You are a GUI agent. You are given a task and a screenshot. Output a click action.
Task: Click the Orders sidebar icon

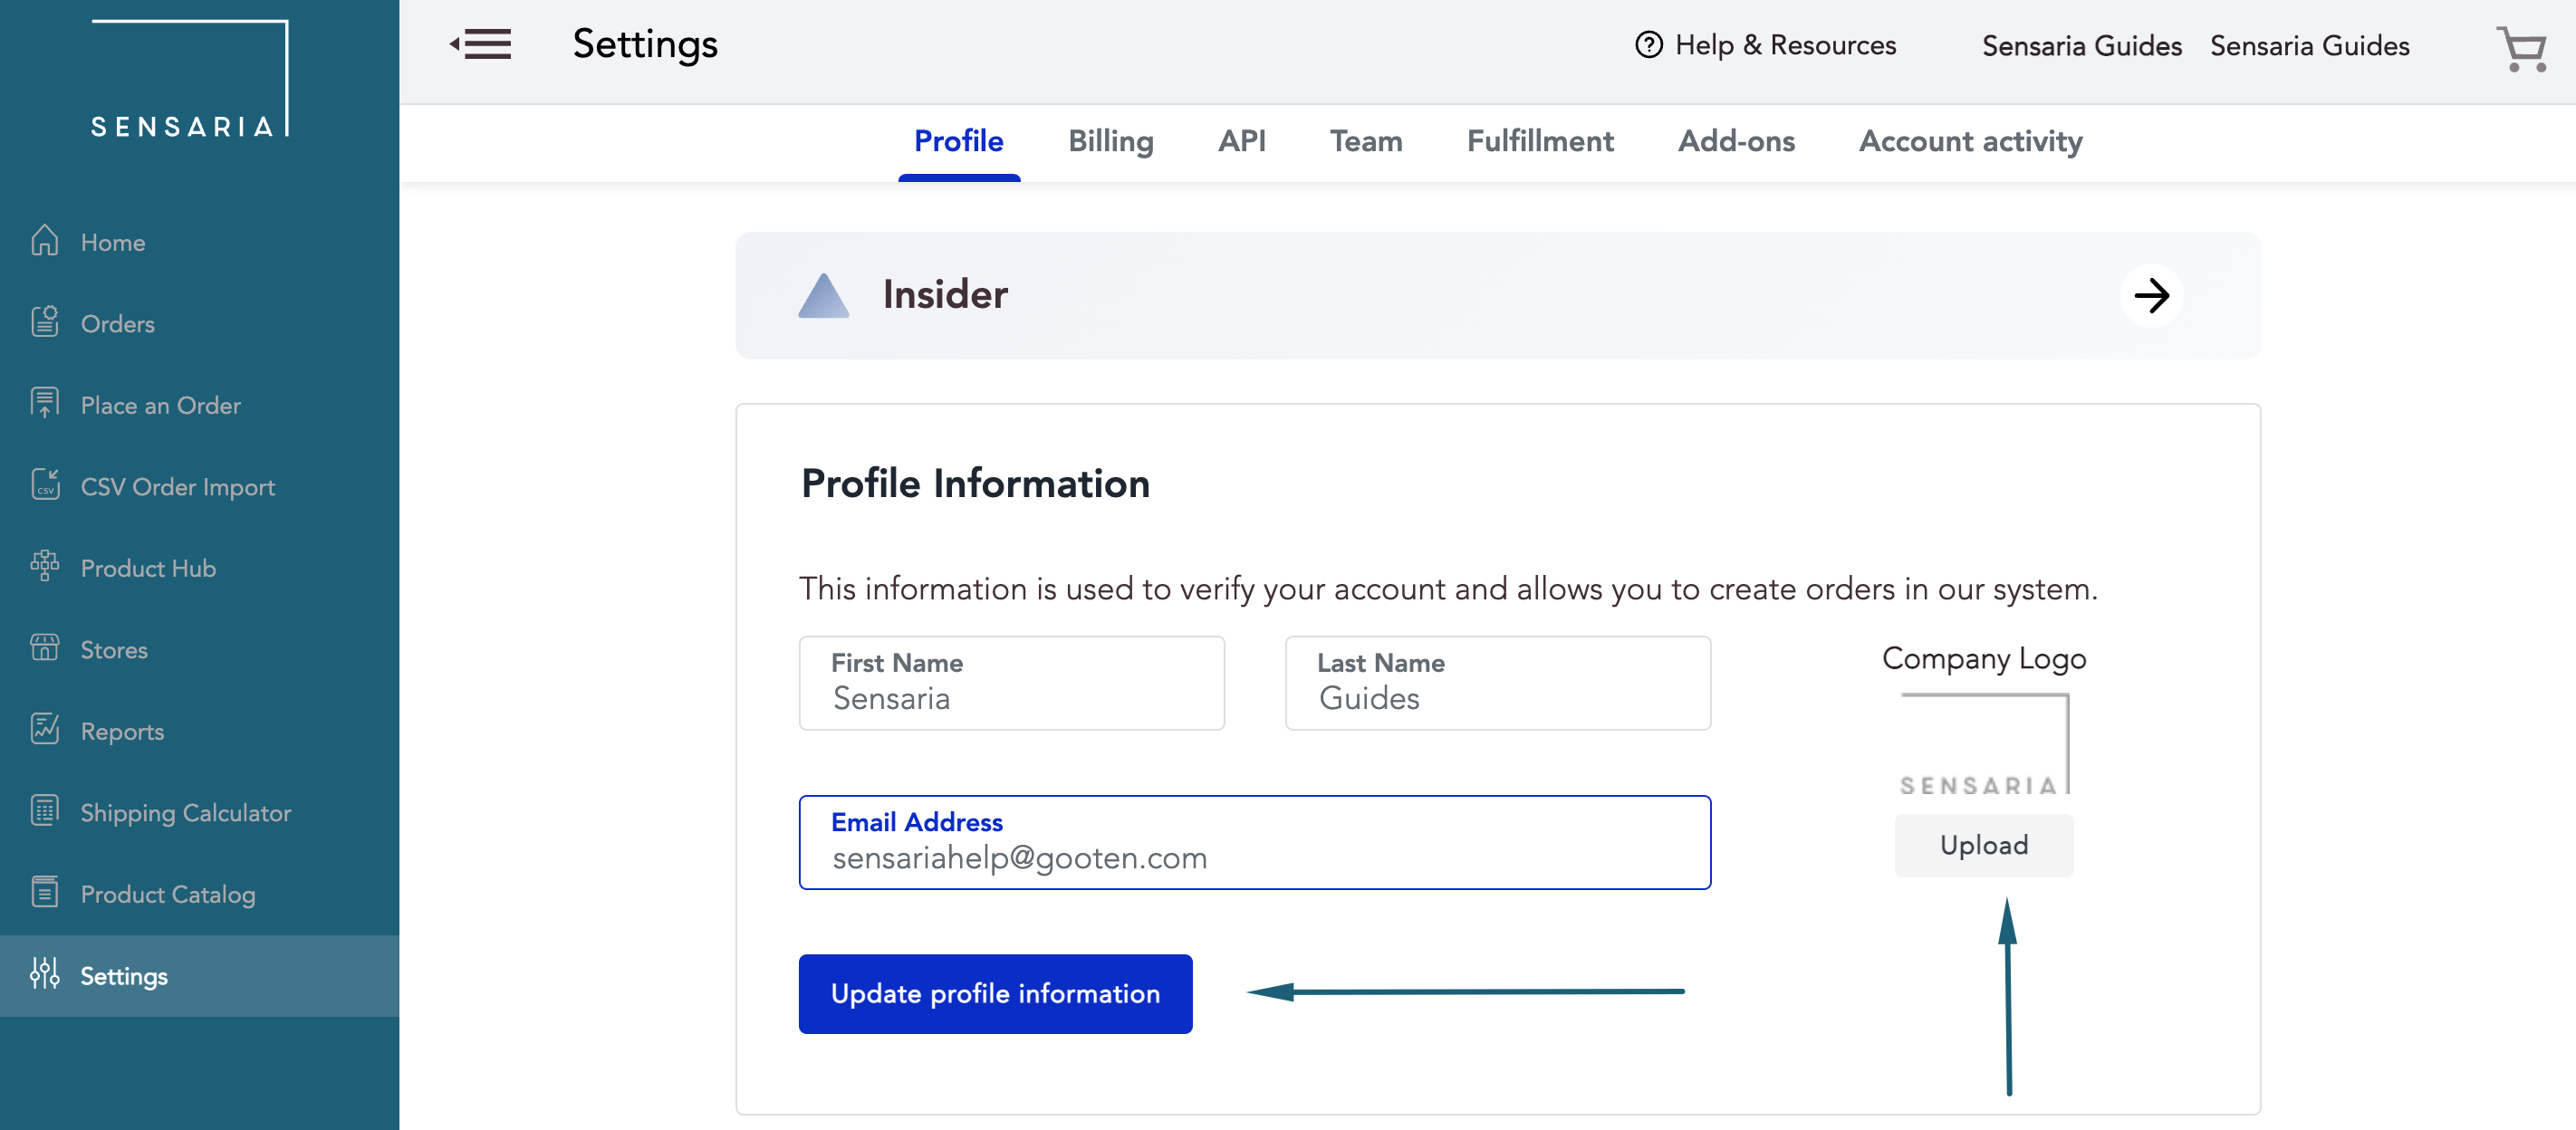pos(46,323)
